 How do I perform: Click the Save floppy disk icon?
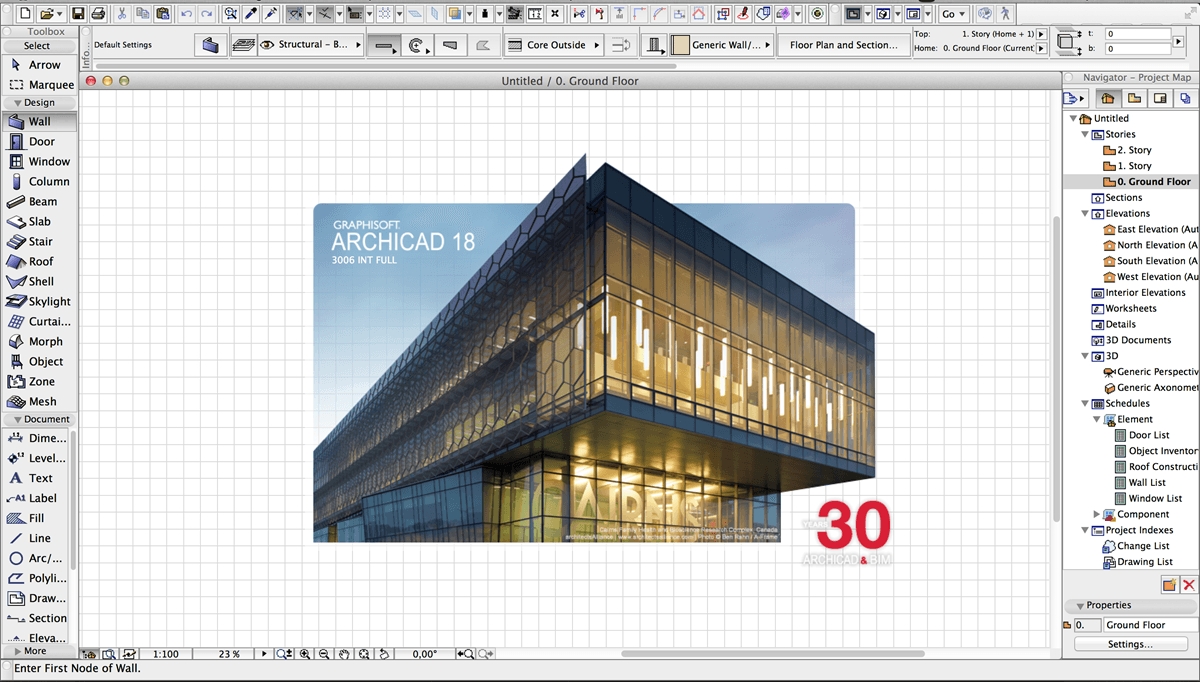[x=76, y=14]
